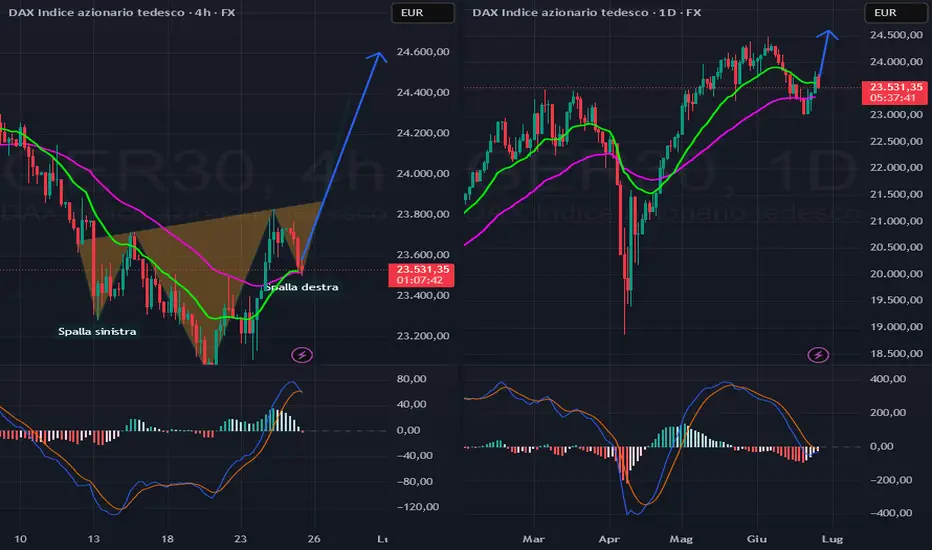Open the EUR currency selector on 4h chart
932x550 pixels.
click(x=423, y=12)
